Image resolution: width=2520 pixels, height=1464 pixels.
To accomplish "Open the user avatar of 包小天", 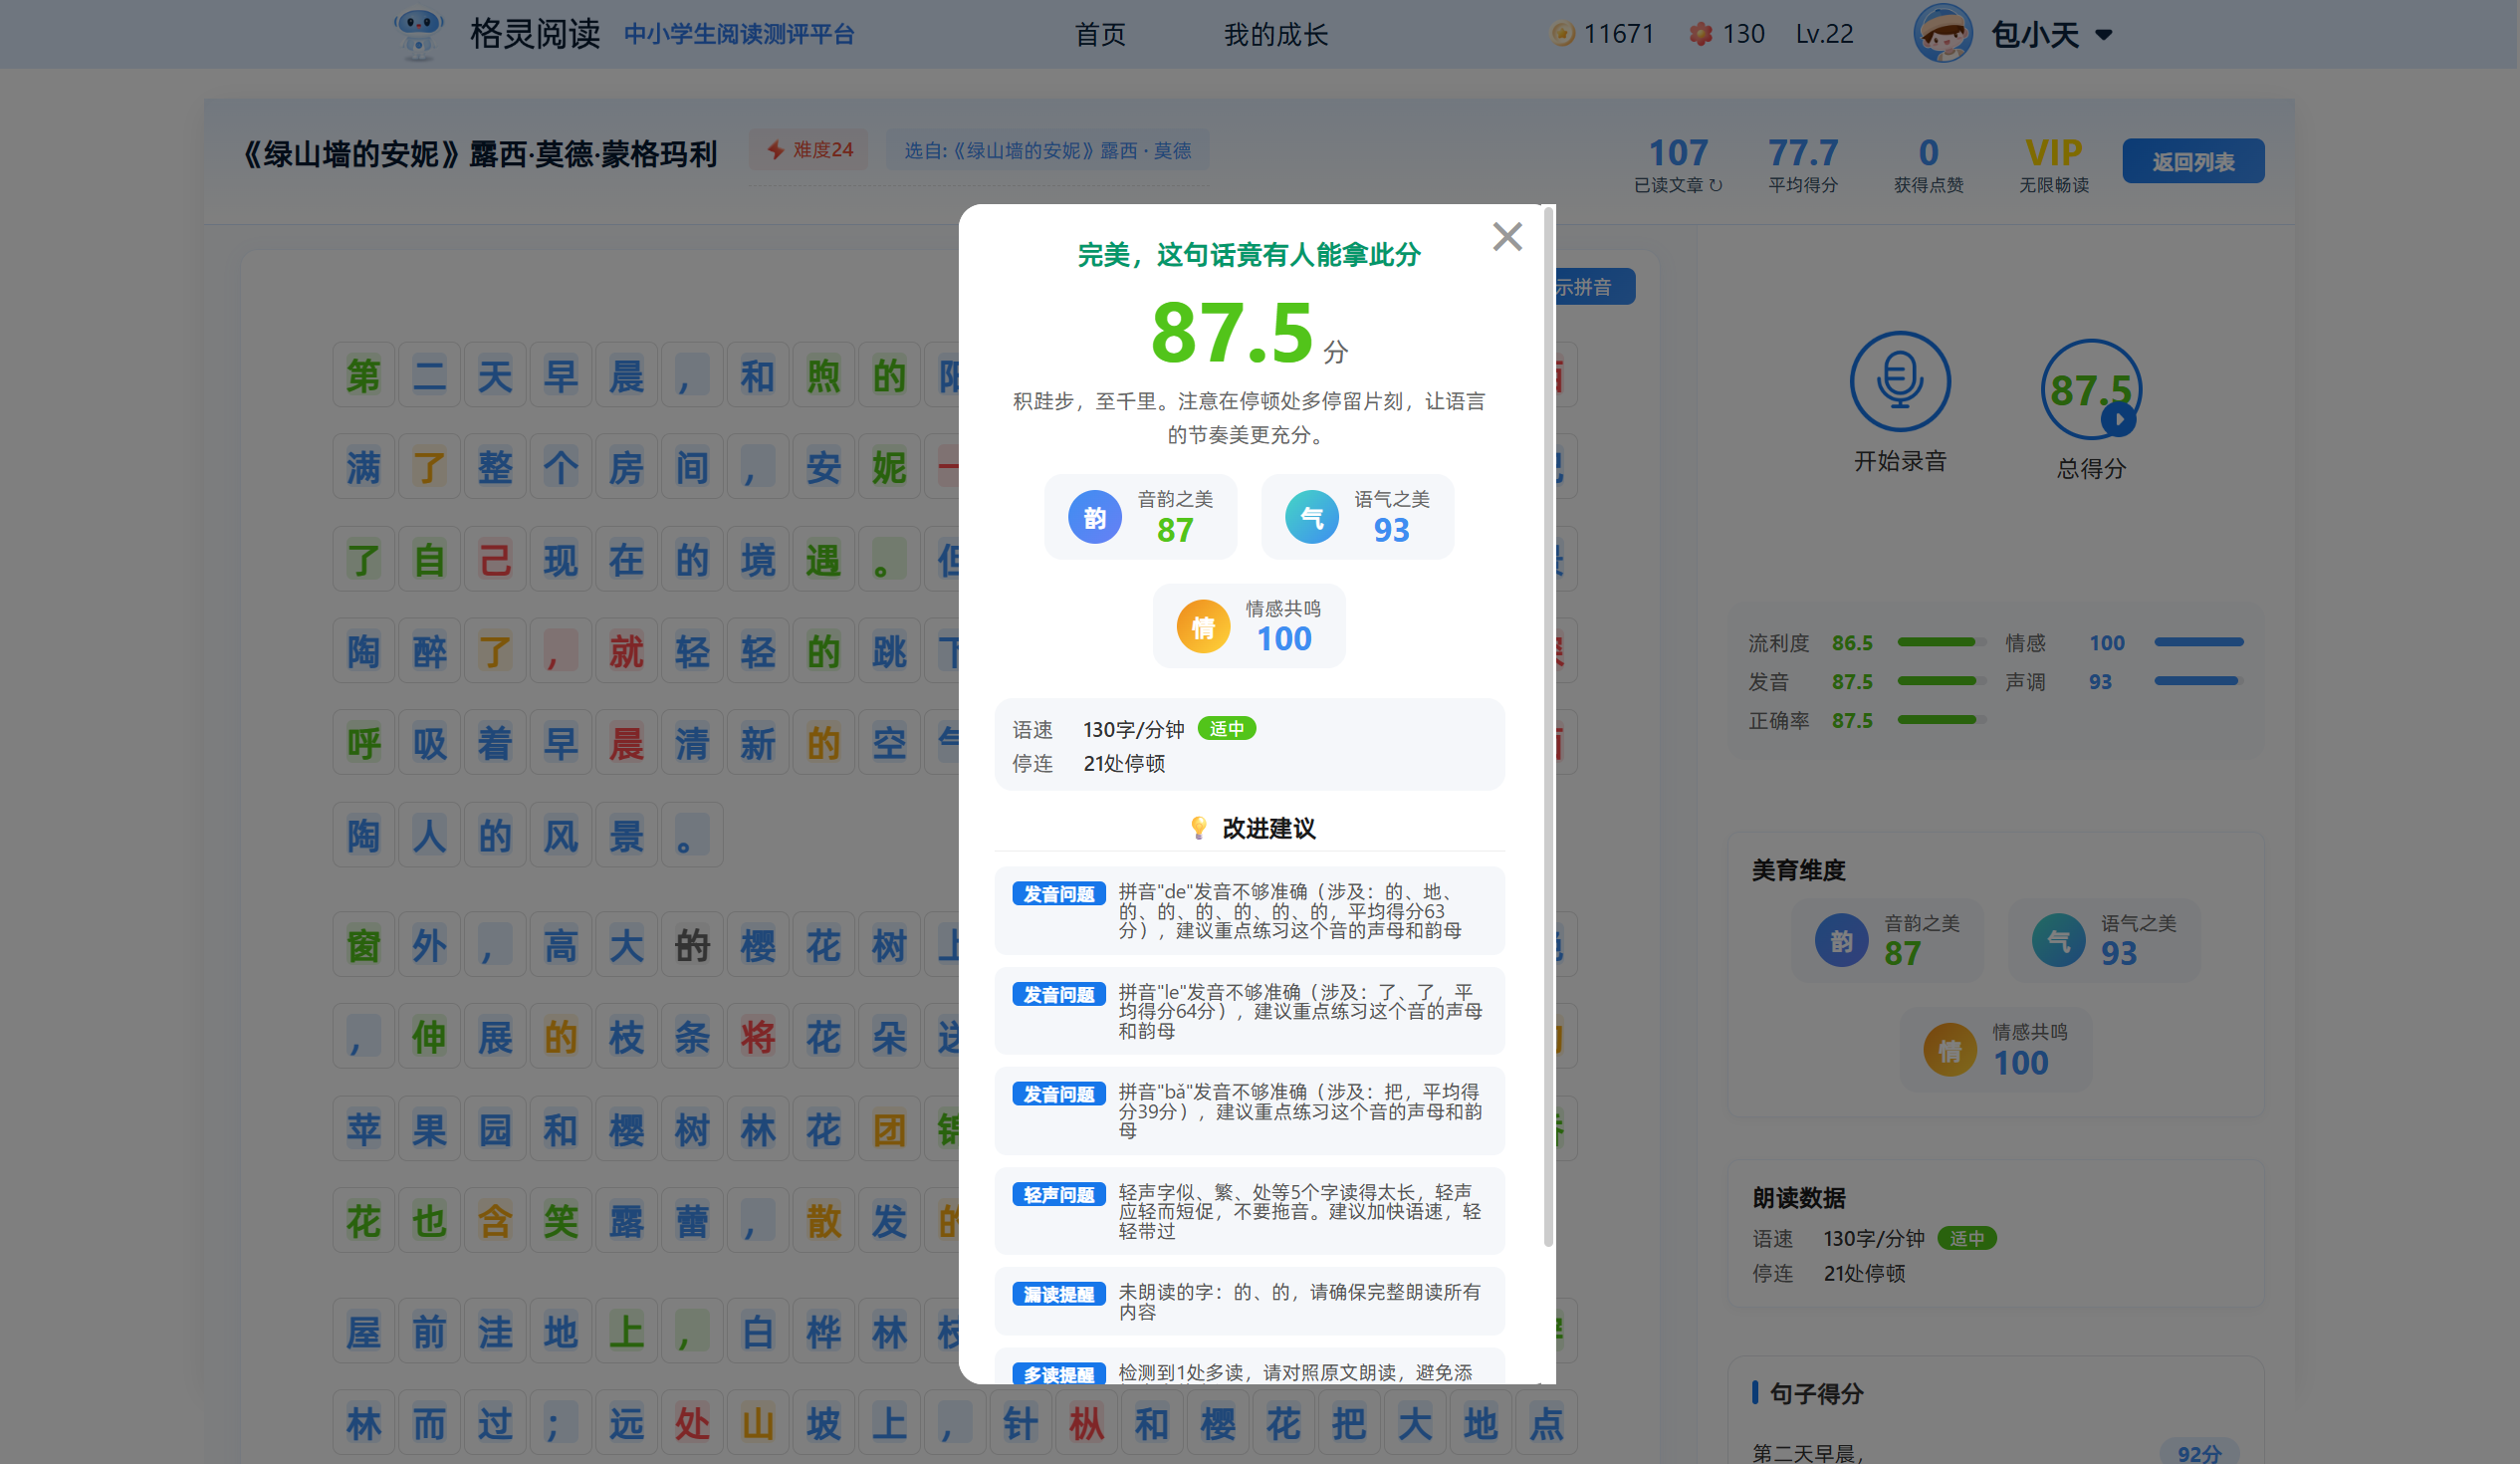I will (x=1942, y=34).
